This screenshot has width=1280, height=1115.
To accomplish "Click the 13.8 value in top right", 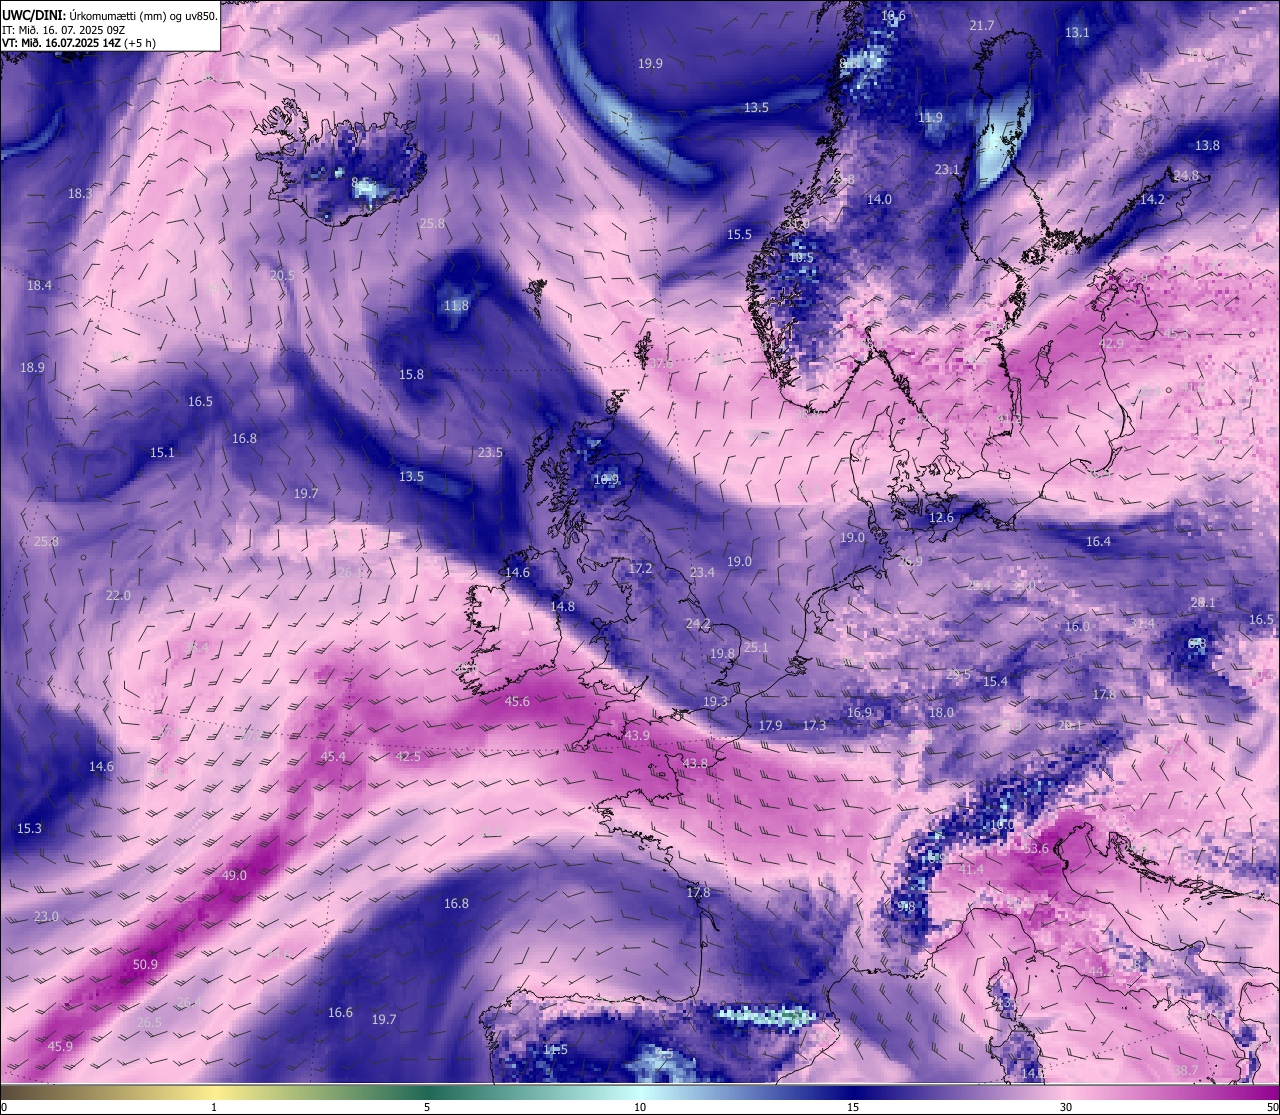I will pyautogui.click(x=1207, y=145).
